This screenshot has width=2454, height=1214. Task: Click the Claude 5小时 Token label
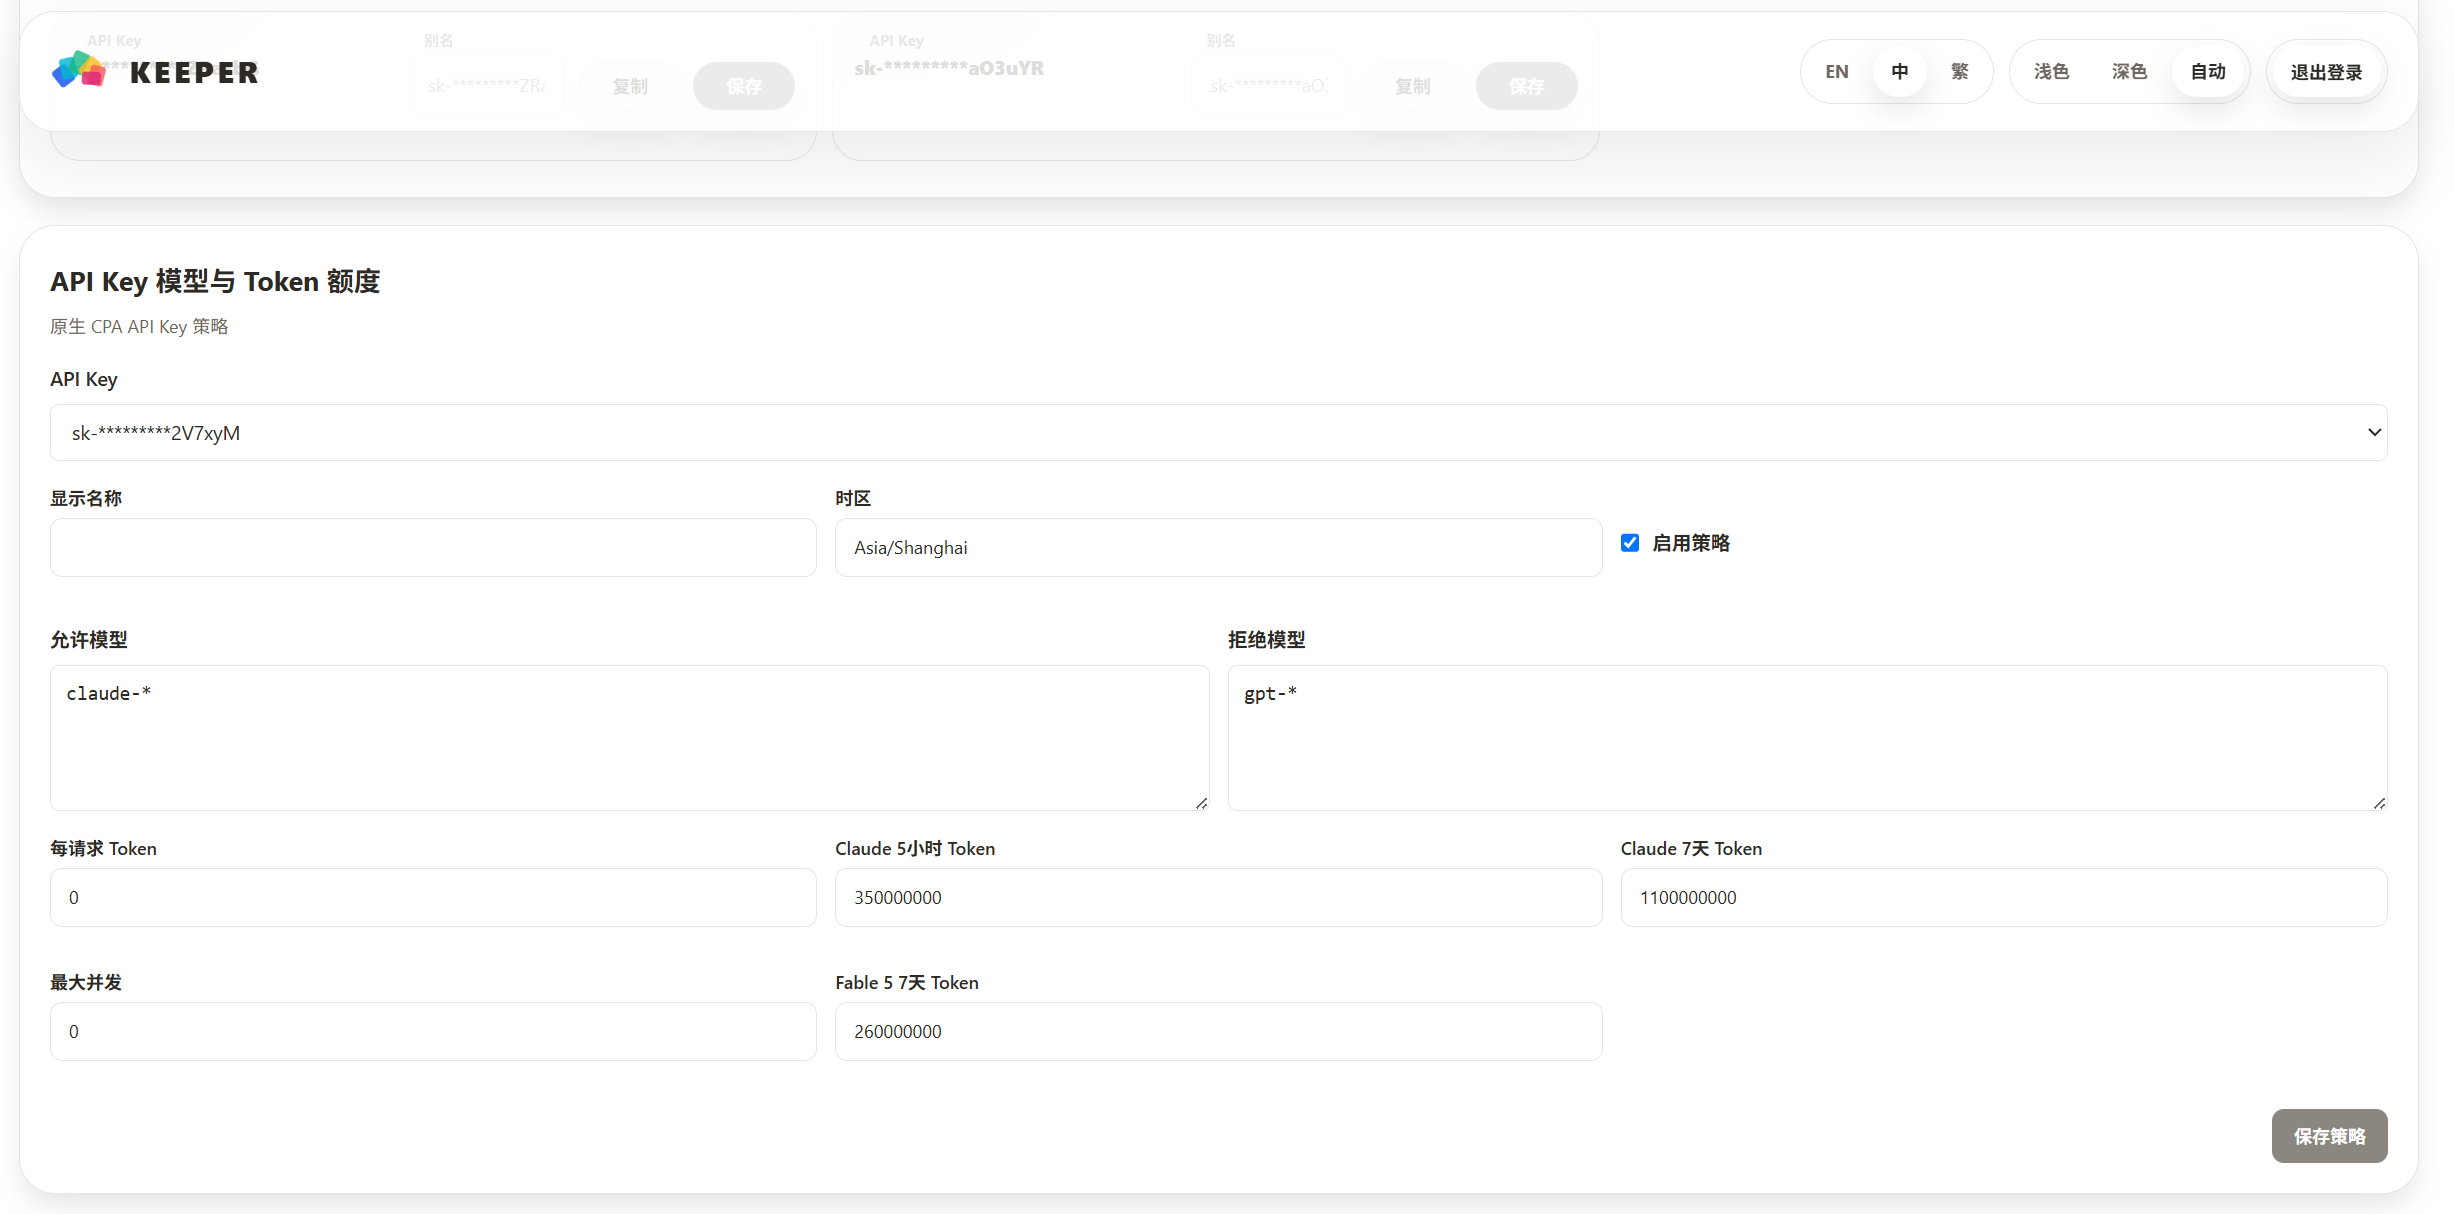pyautogui.click(x=915, y=849)
